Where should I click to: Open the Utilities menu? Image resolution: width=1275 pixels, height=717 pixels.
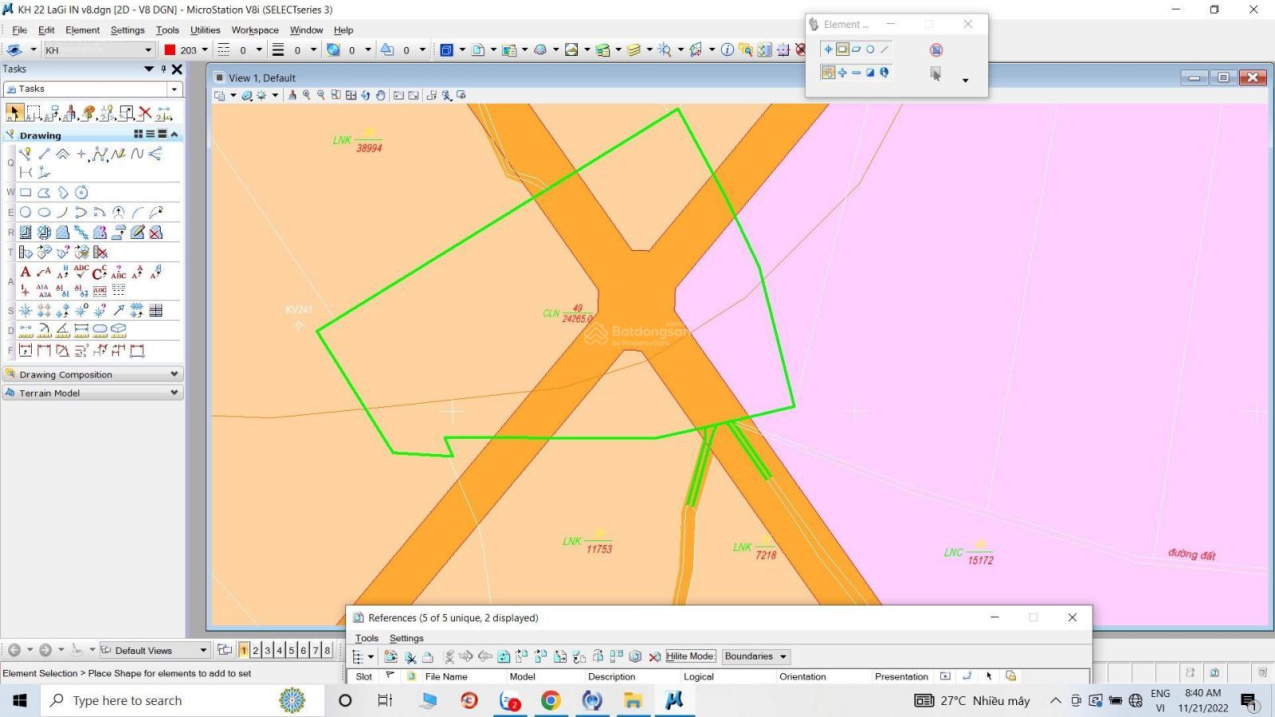click(205, 30)
